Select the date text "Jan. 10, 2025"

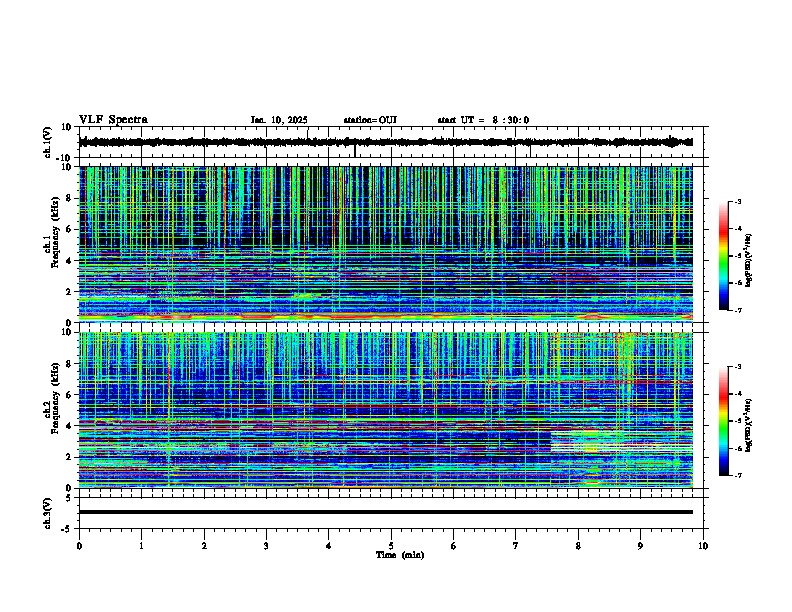279,120
